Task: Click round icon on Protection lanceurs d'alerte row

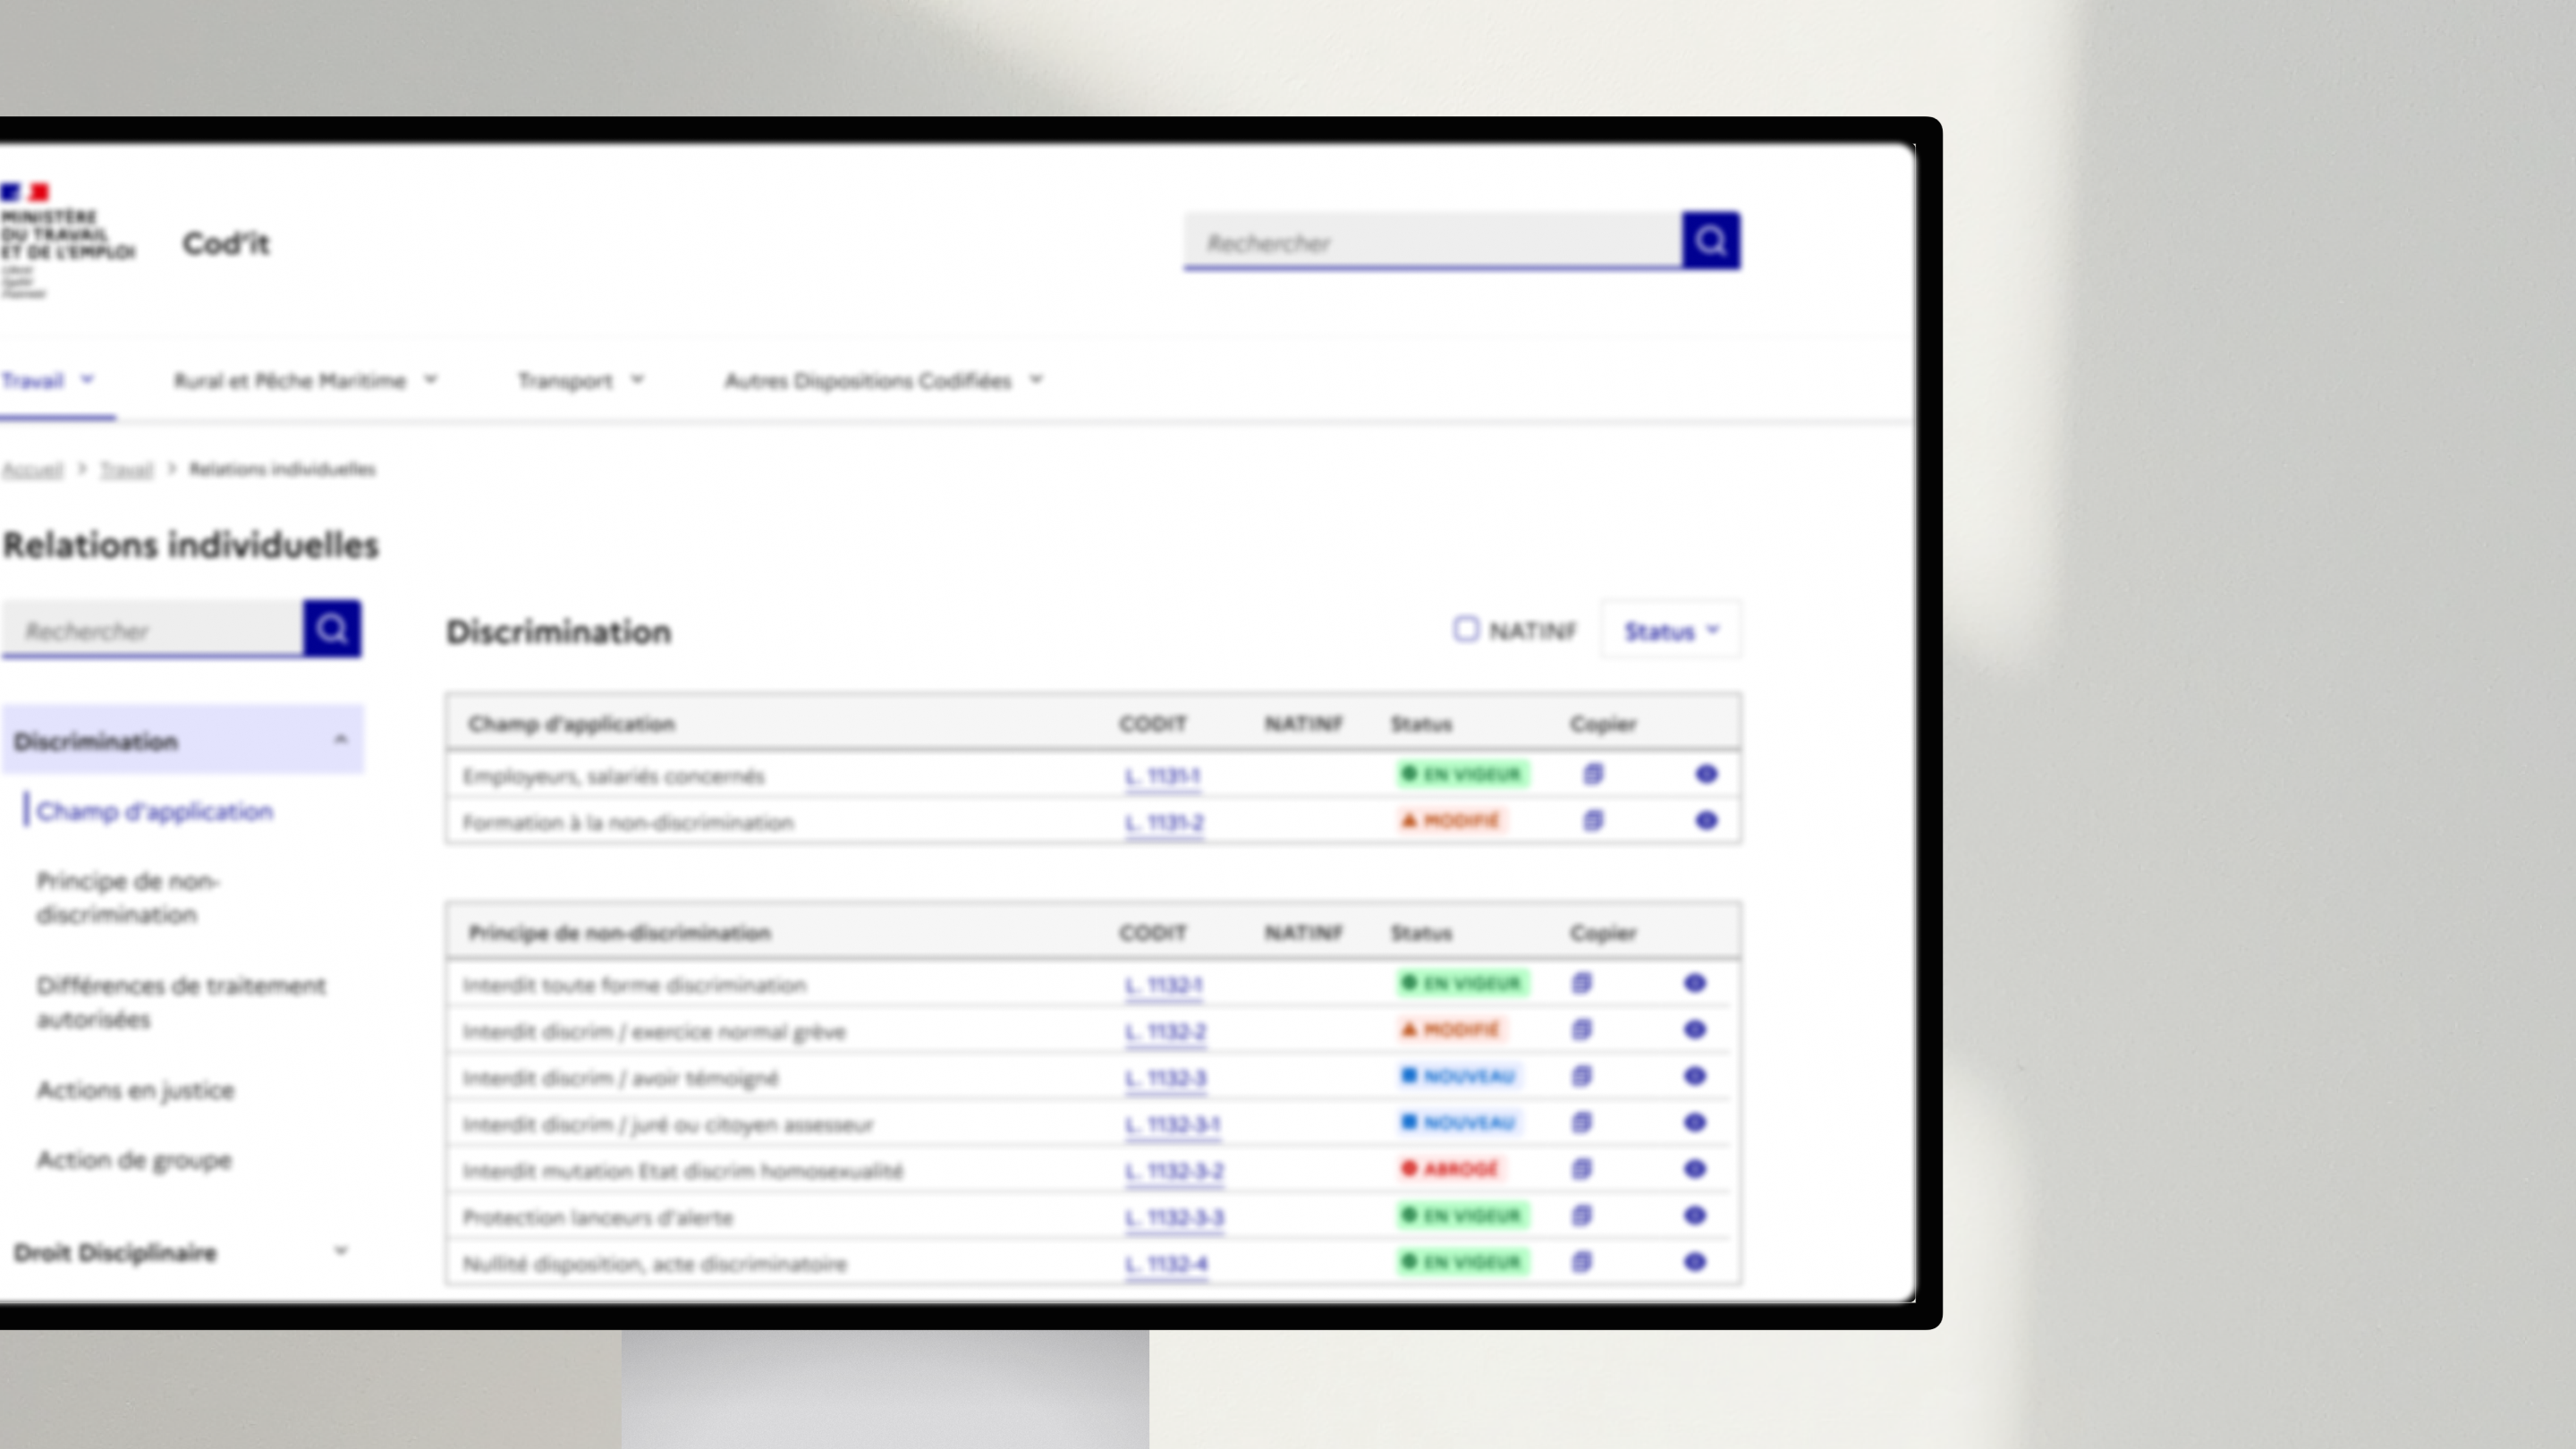Action: tap(1694, 1215)
